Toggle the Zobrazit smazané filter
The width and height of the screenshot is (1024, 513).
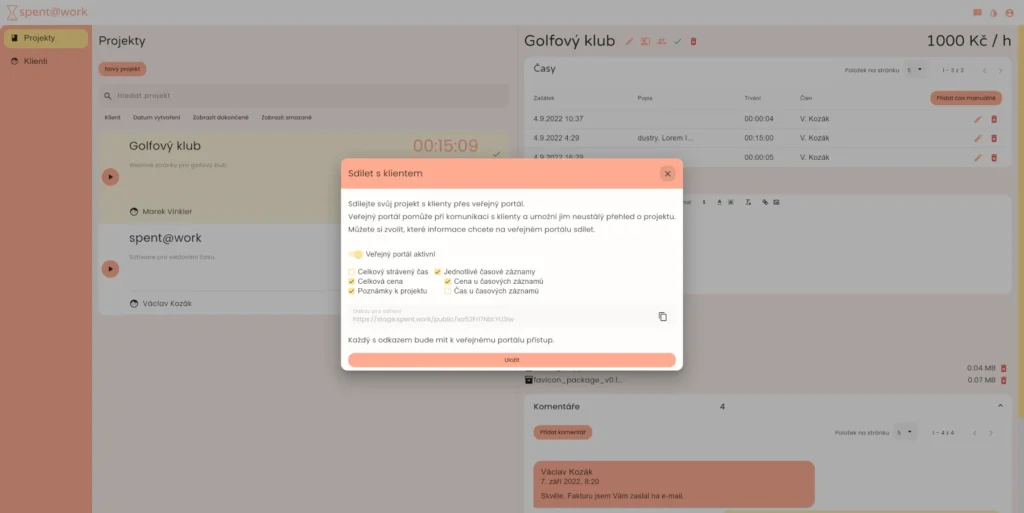coord(287,117)
